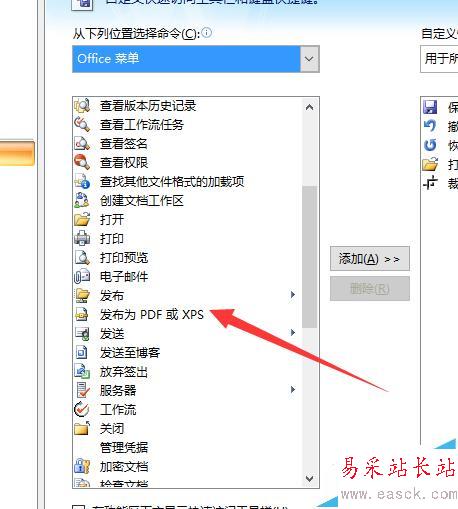This screenshot has width=458, height=509.
Task: Click the Encrypt Document lock icon
Action: click(82, 466)
